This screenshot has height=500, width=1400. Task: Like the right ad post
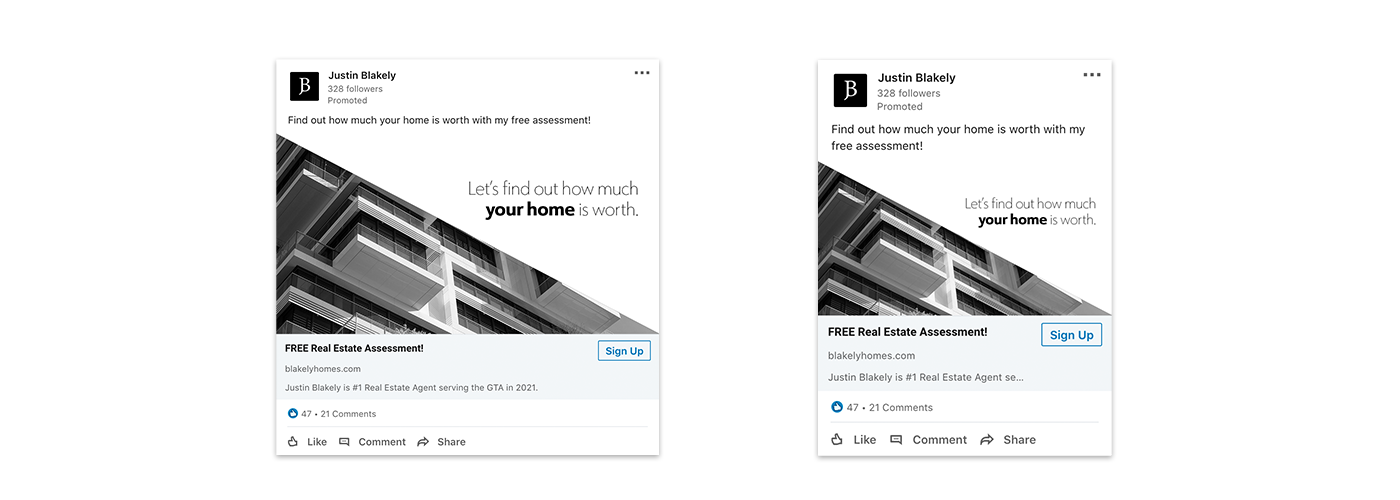coord(853,439)
